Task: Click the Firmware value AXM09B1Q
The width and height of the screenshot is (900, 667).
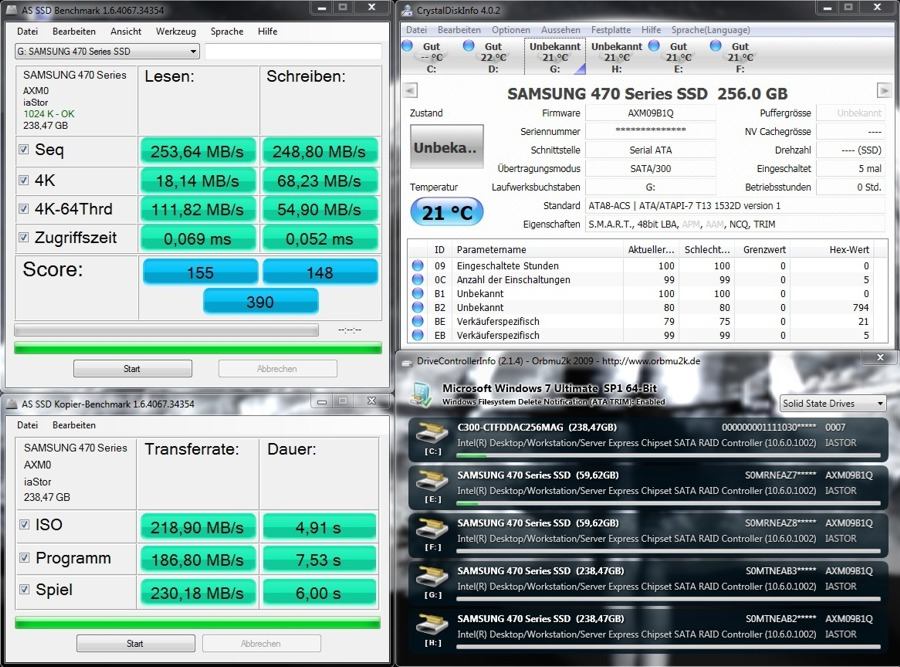Action: coord(650,113)
